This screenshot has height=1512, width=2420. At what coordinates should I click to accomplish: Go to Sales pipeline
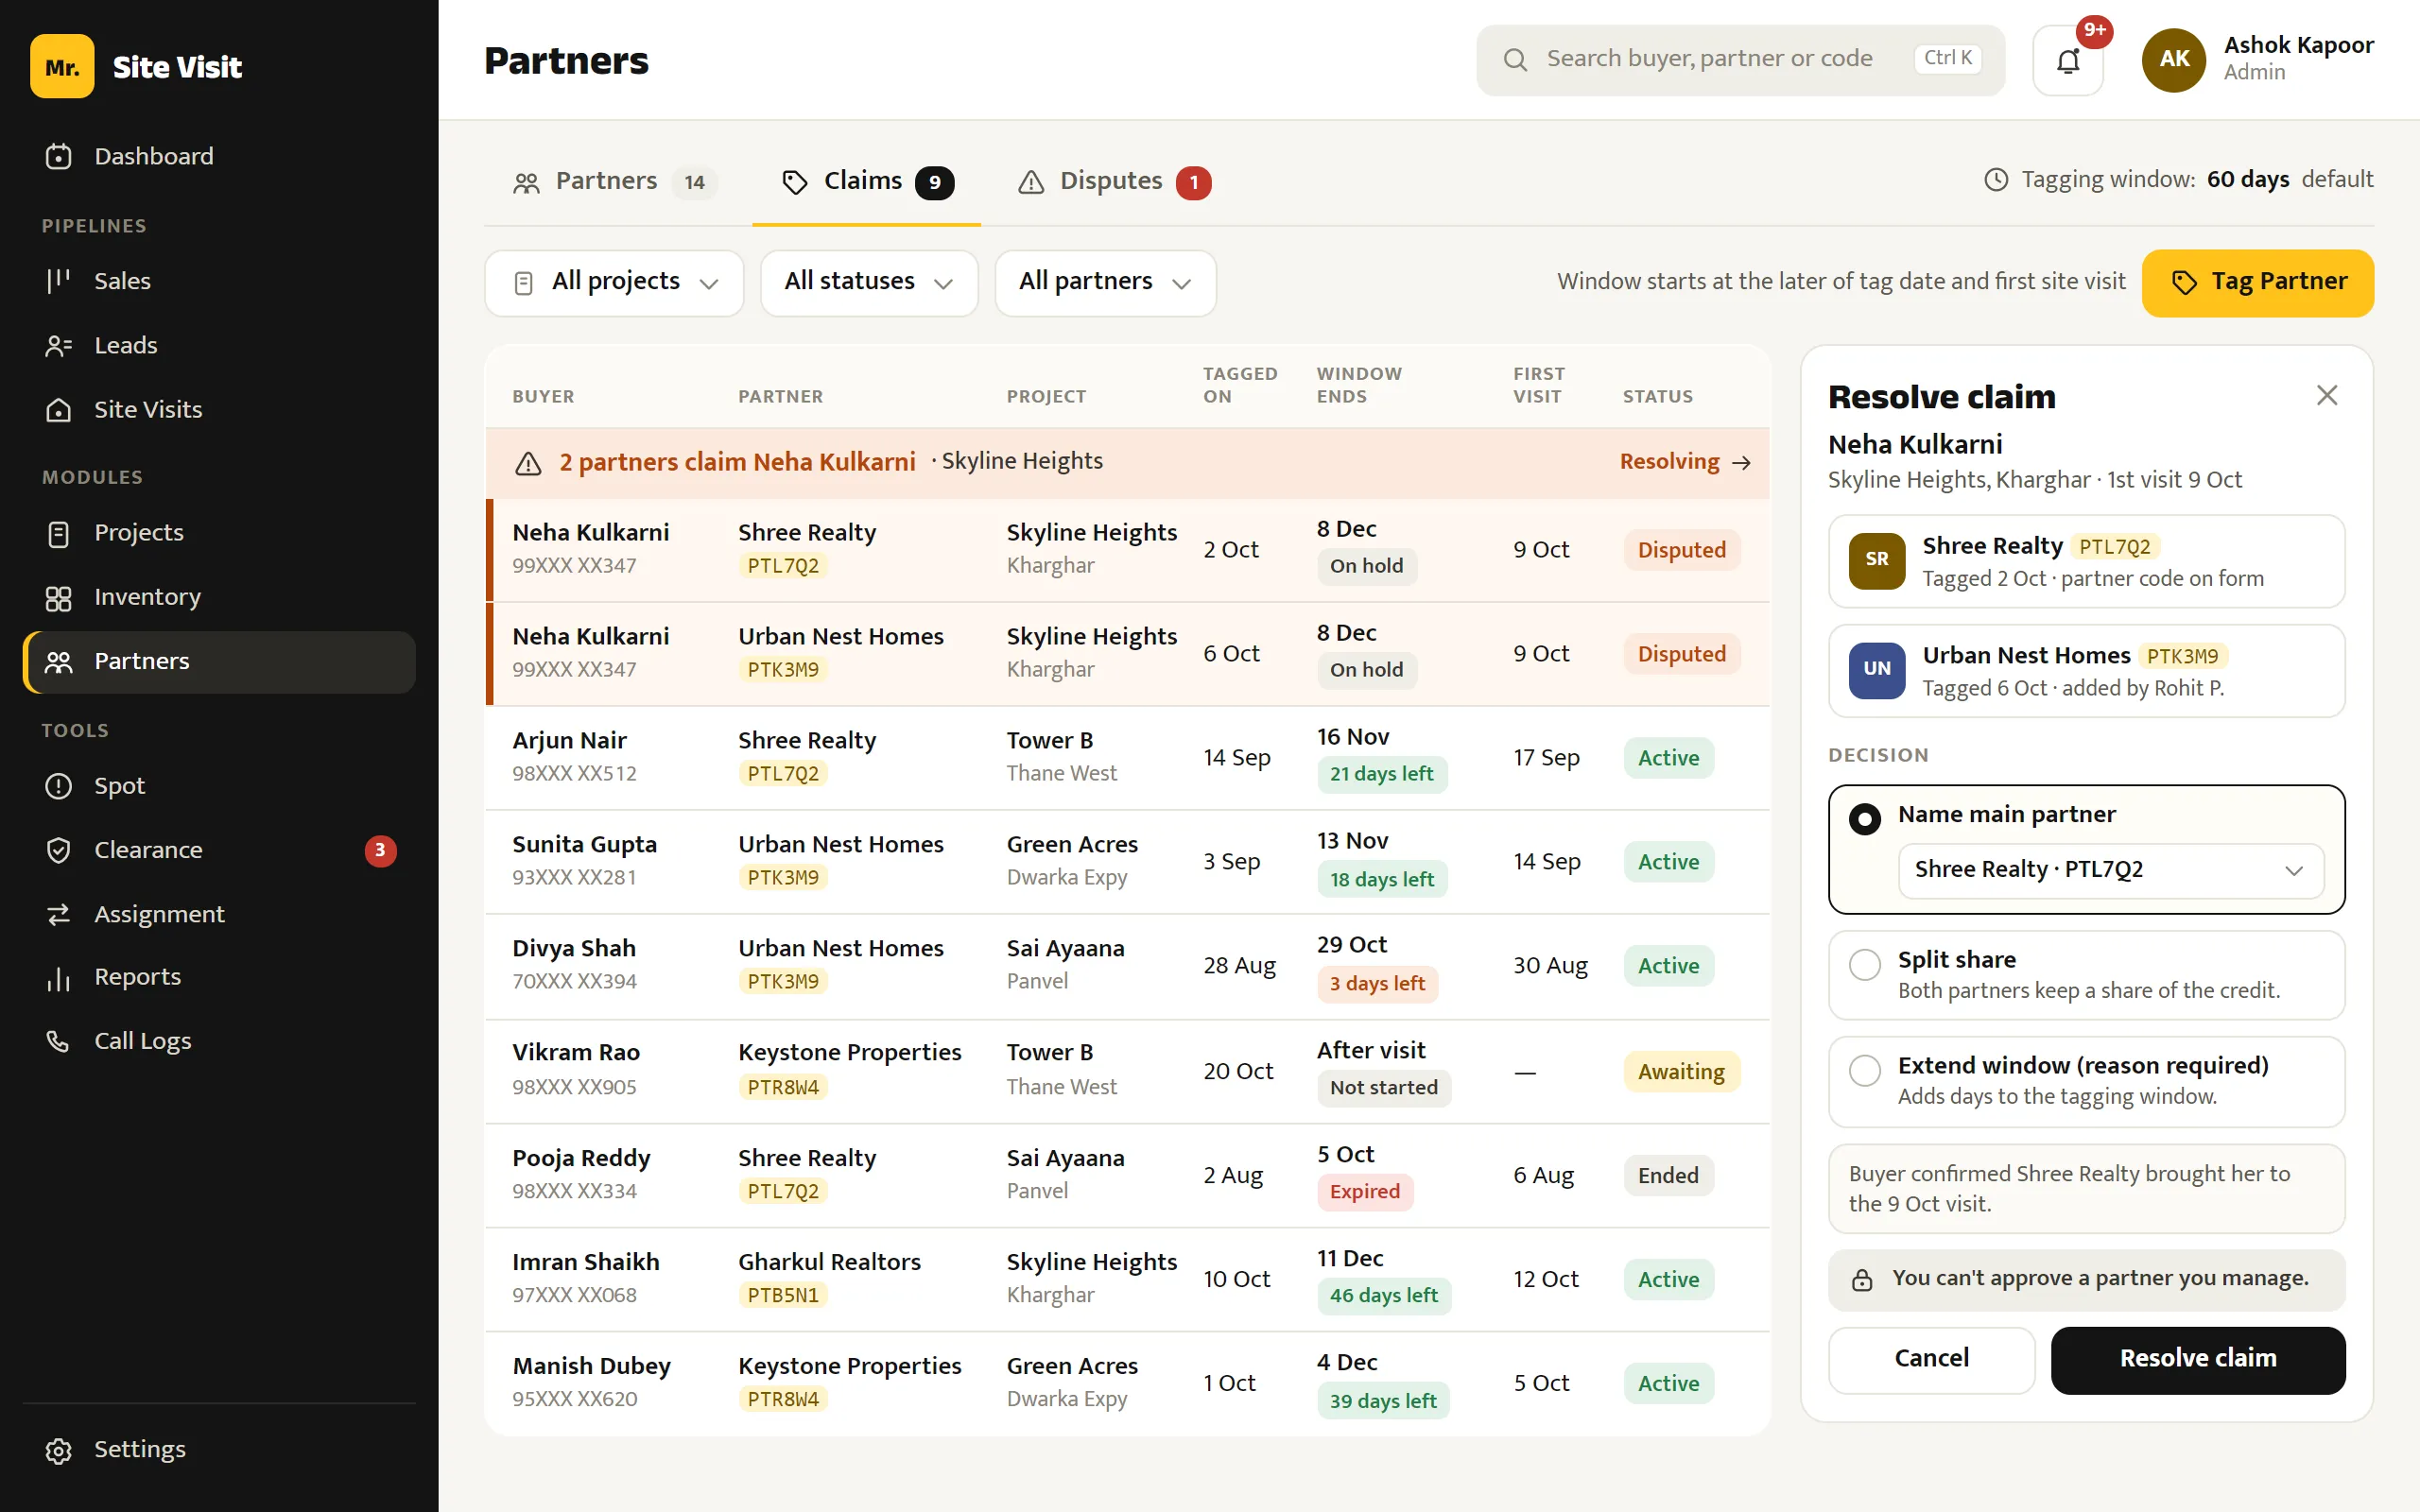[x=219, y=281]
